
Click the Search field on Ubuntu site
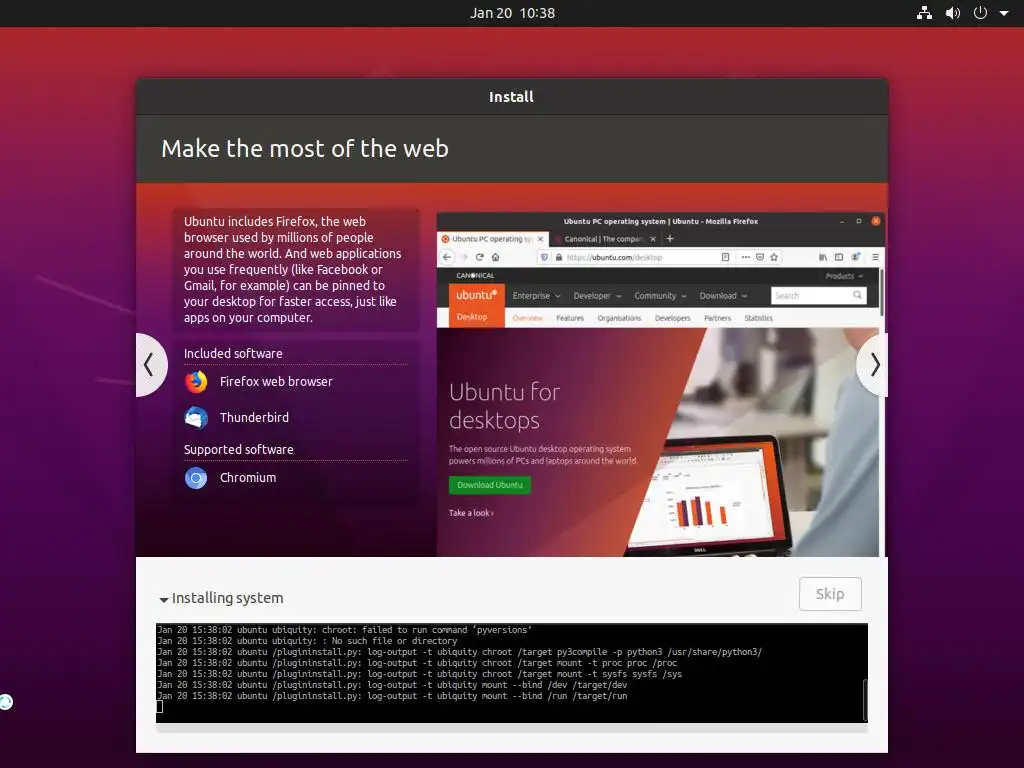(x=819, y=296)
